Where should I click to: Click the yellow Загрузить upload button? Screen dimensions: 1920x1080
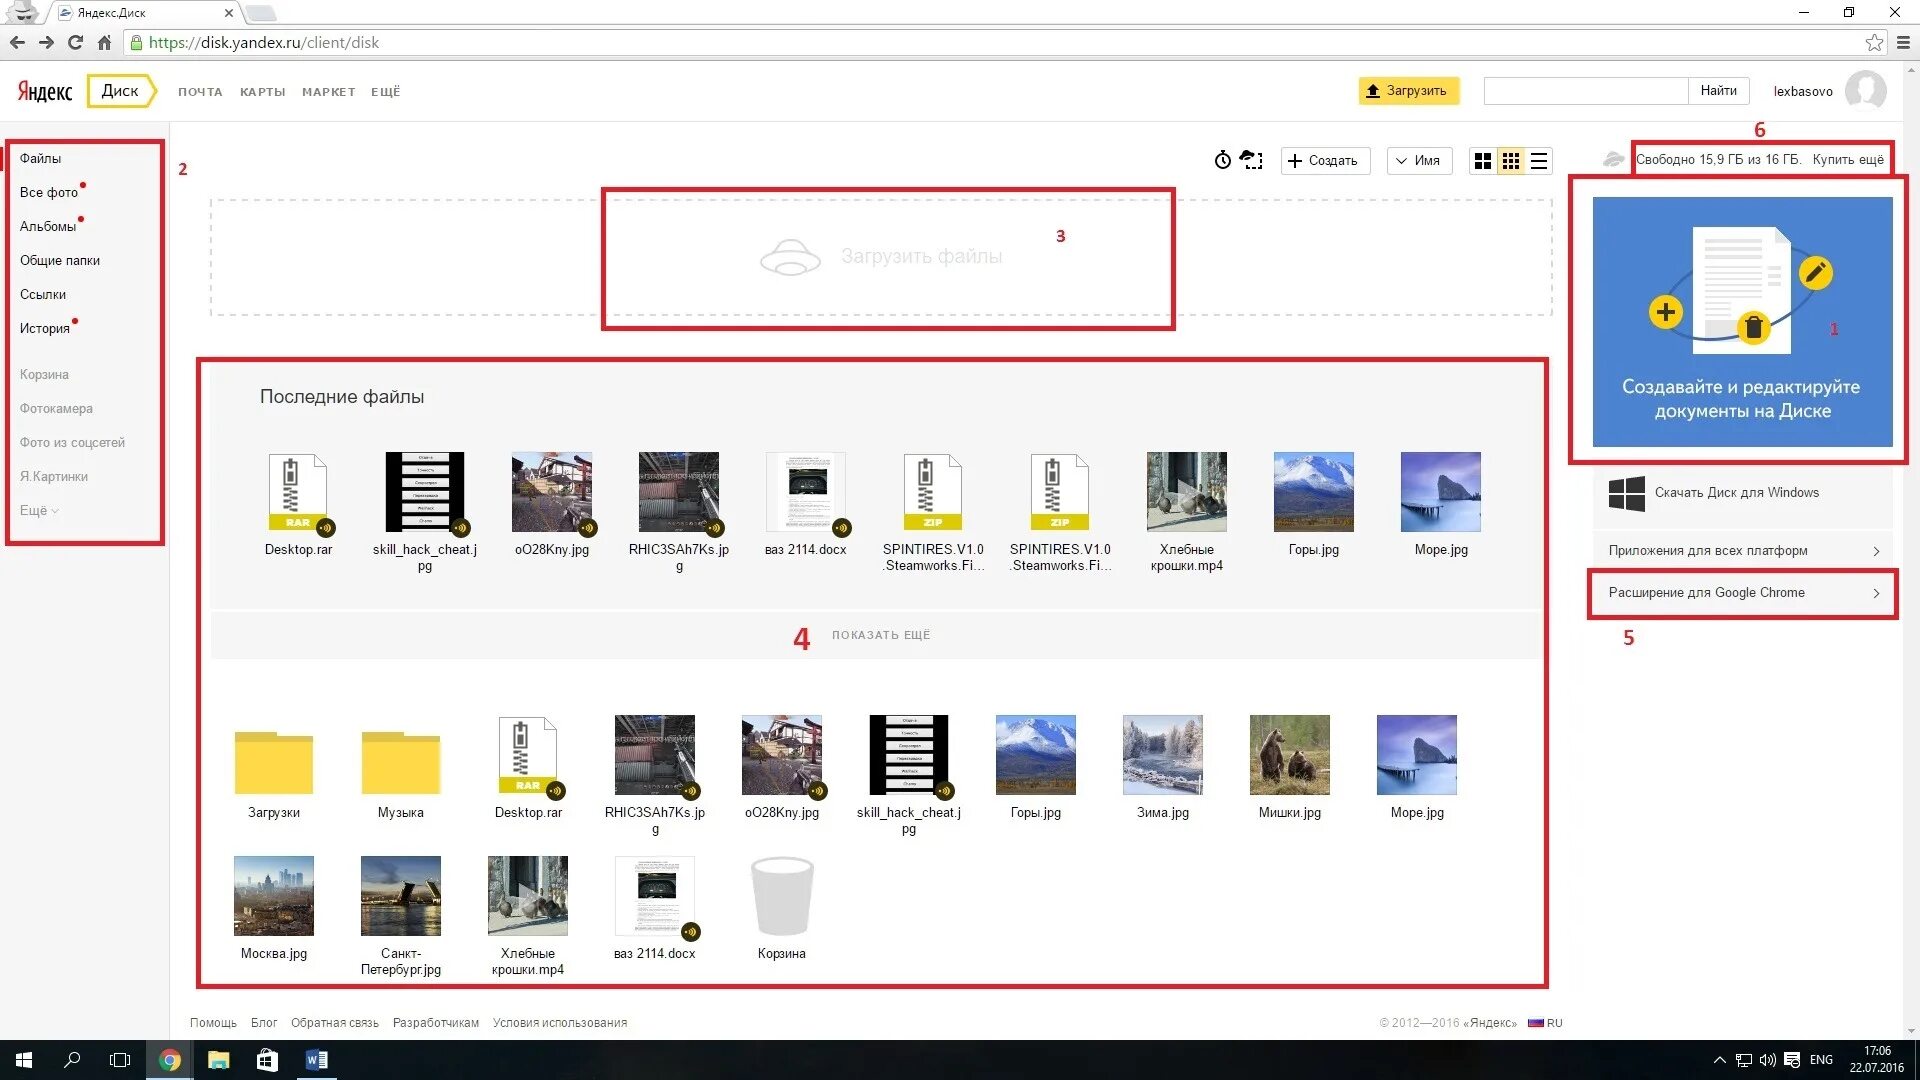pyautogui.click(x=1408, y=91)
